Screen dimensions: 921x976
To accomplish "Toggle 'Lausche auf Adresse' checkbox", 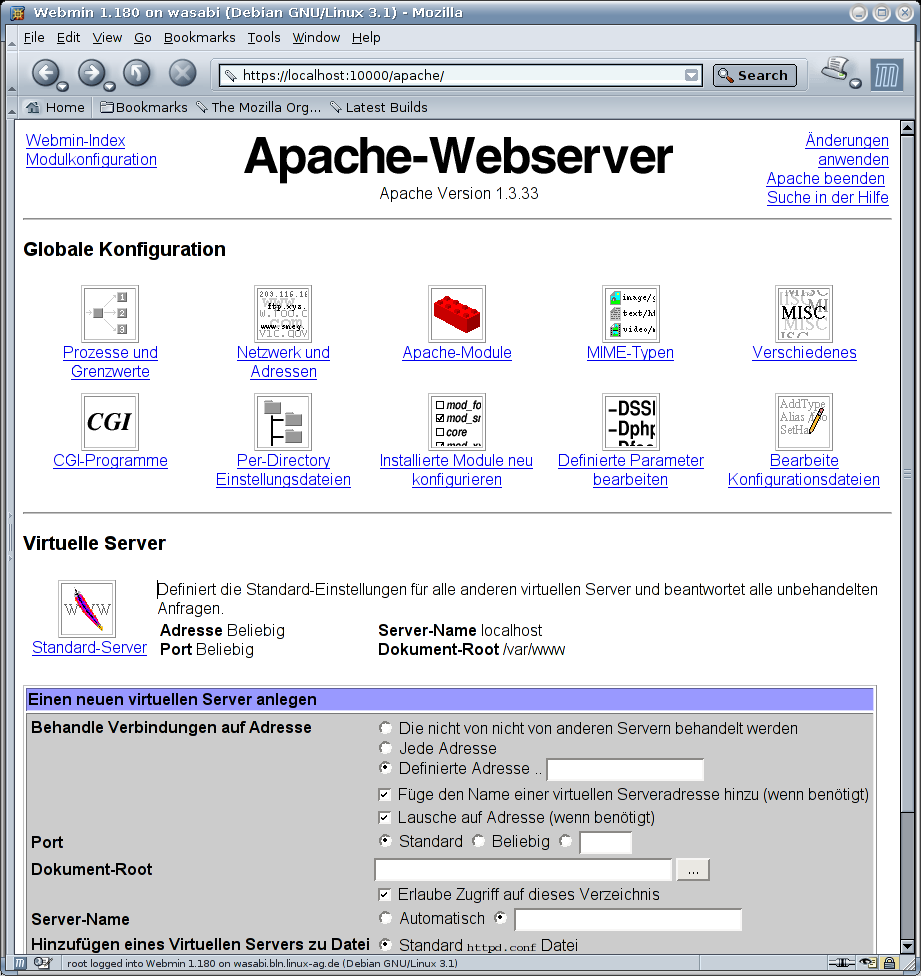I will (385, 817).
